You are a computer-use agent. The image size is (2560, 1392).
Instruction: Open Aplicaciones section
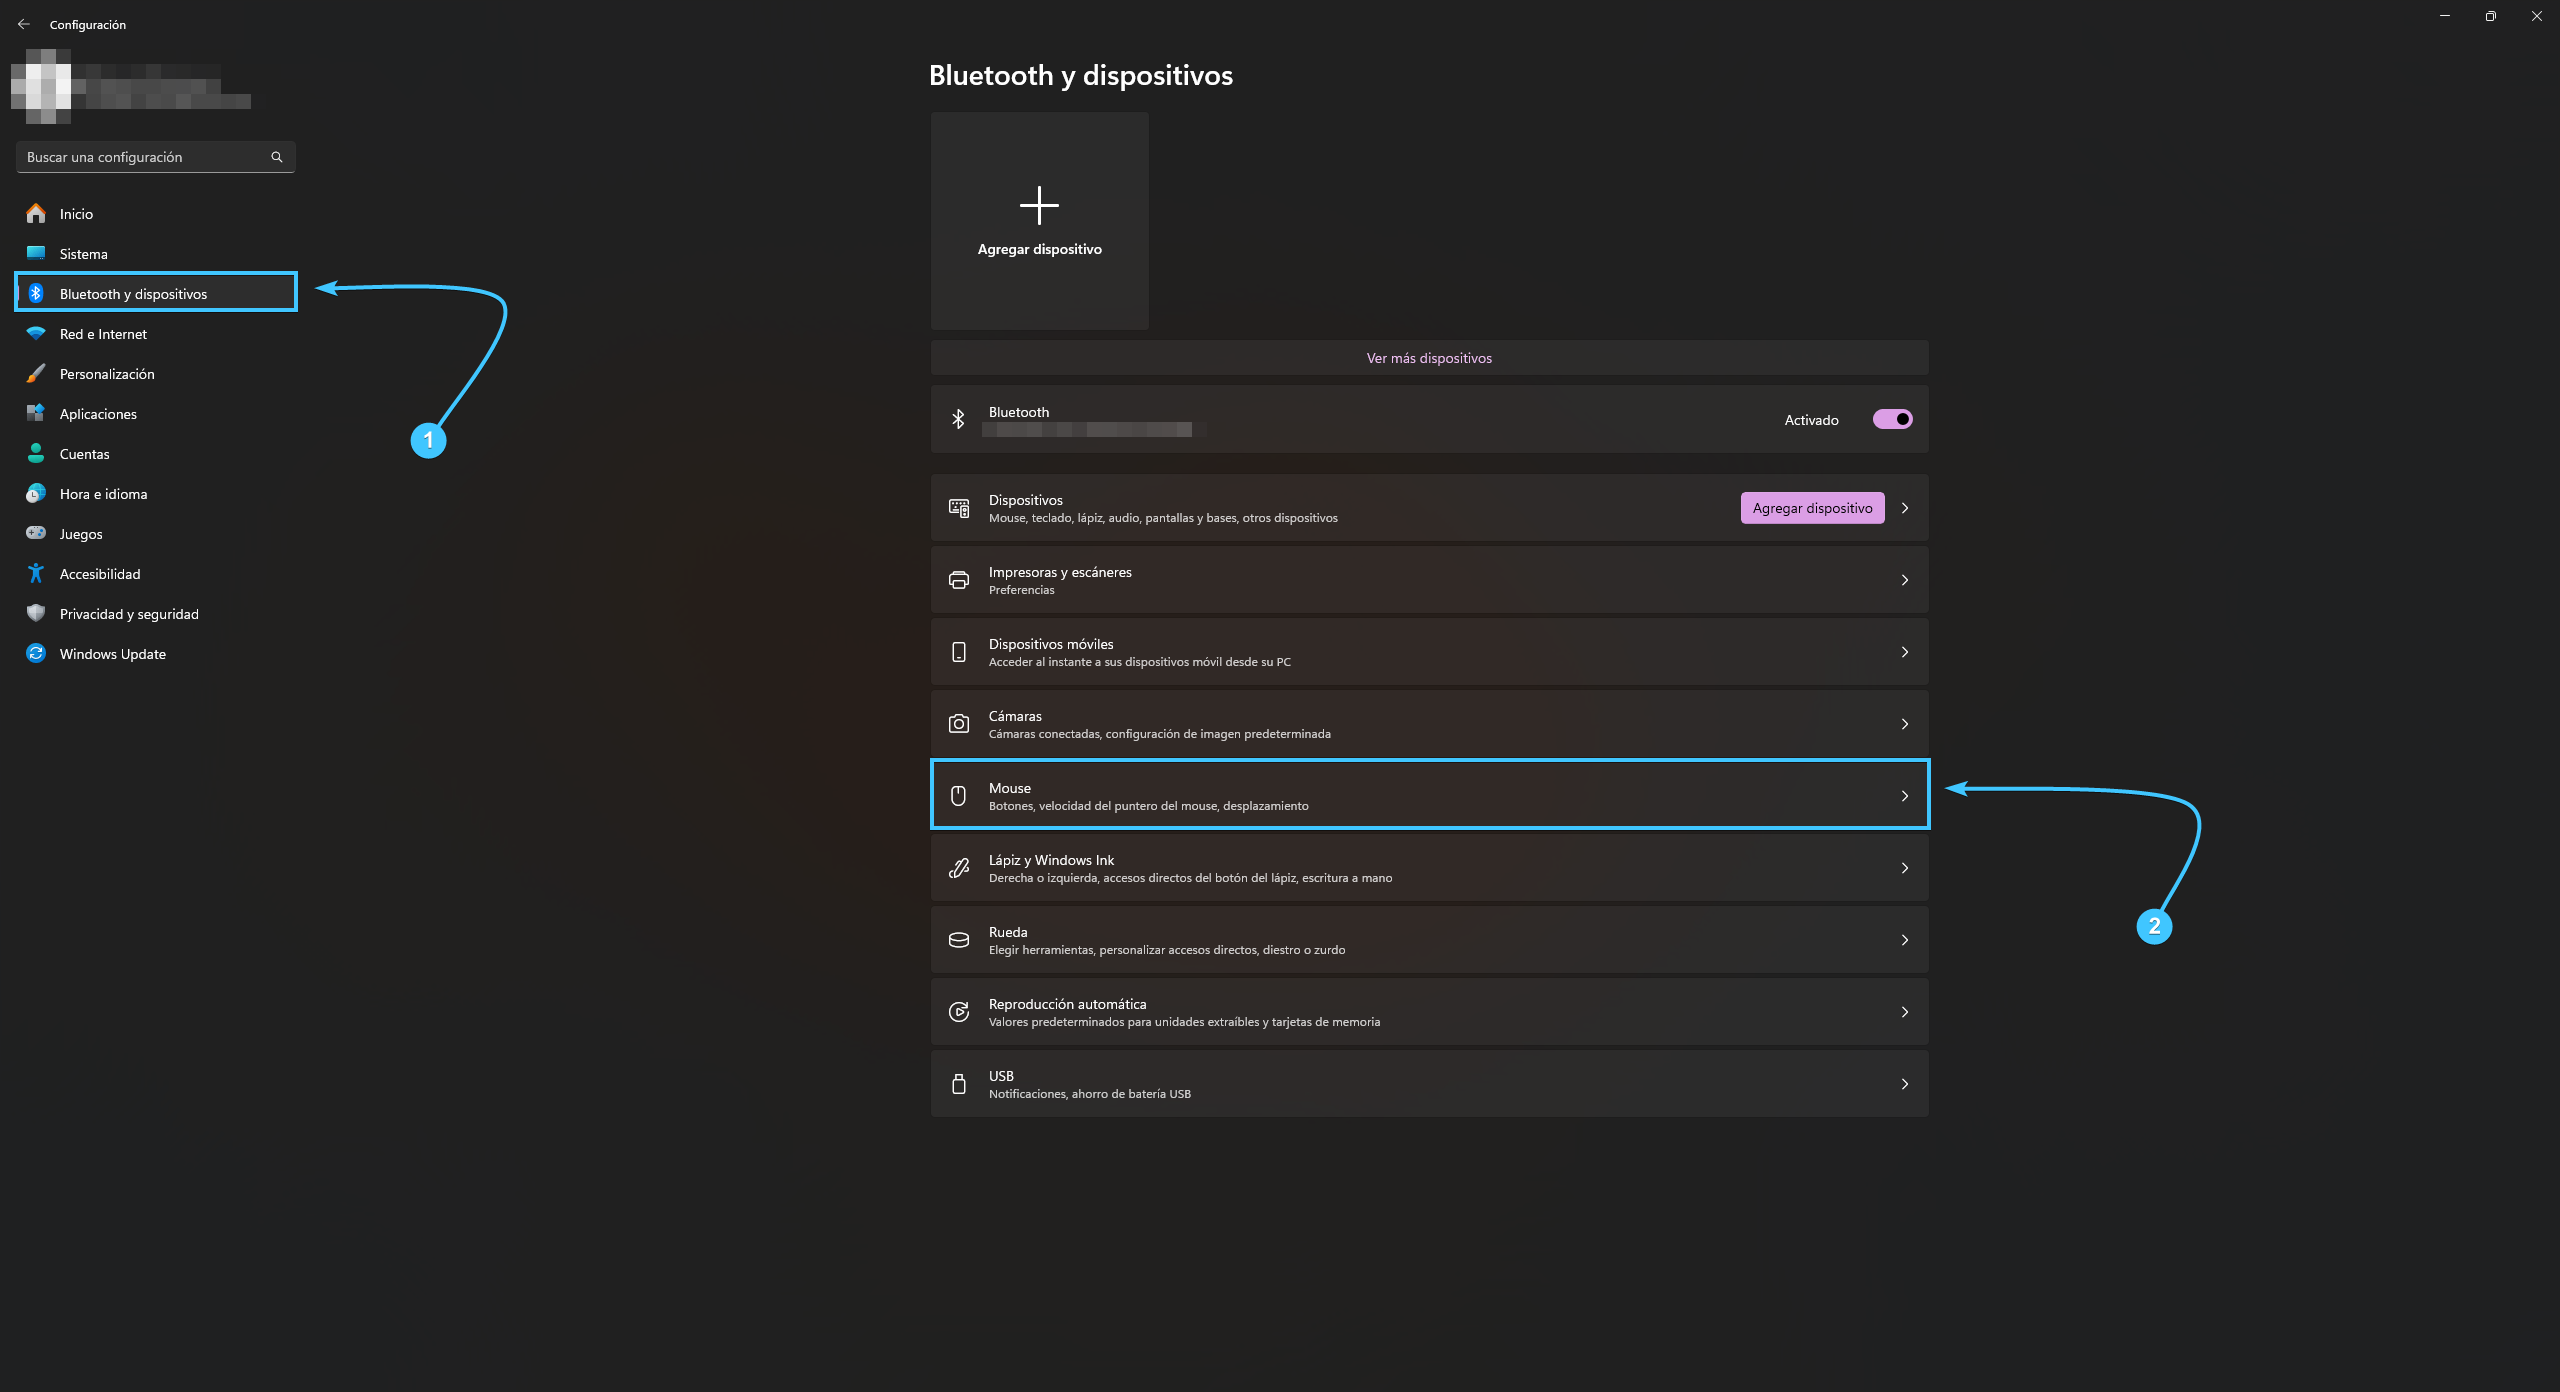pos(156,413)
